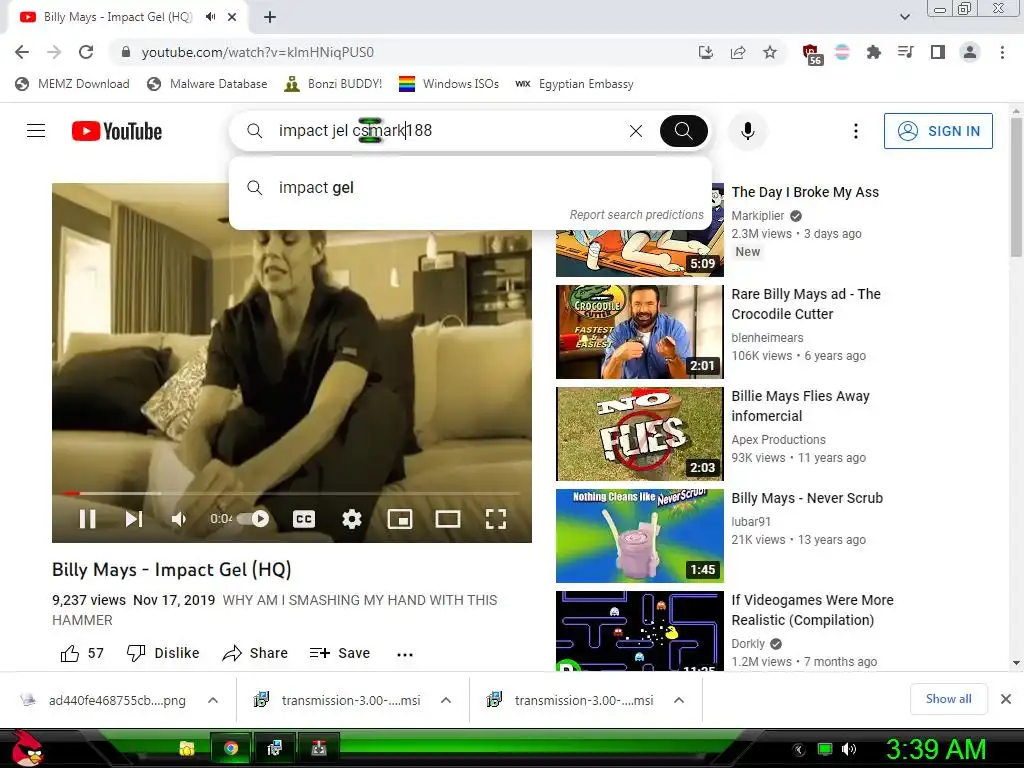Click Report search predictions link
Image resolution: width=1024 pixels, height=768 pixels.
click(636, 215)
